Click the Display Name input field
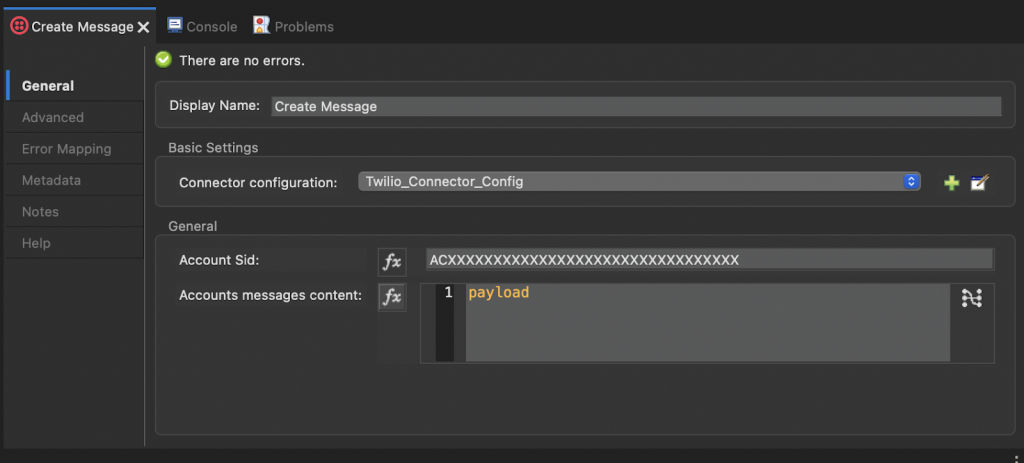The width and height of the screenshot is (1024, 463). (x=636, y=106)
